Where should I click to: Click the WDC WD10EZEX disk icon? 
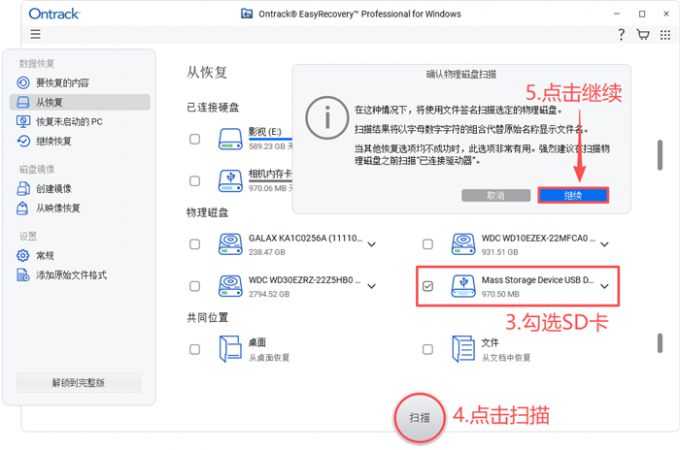click(463, 244)
